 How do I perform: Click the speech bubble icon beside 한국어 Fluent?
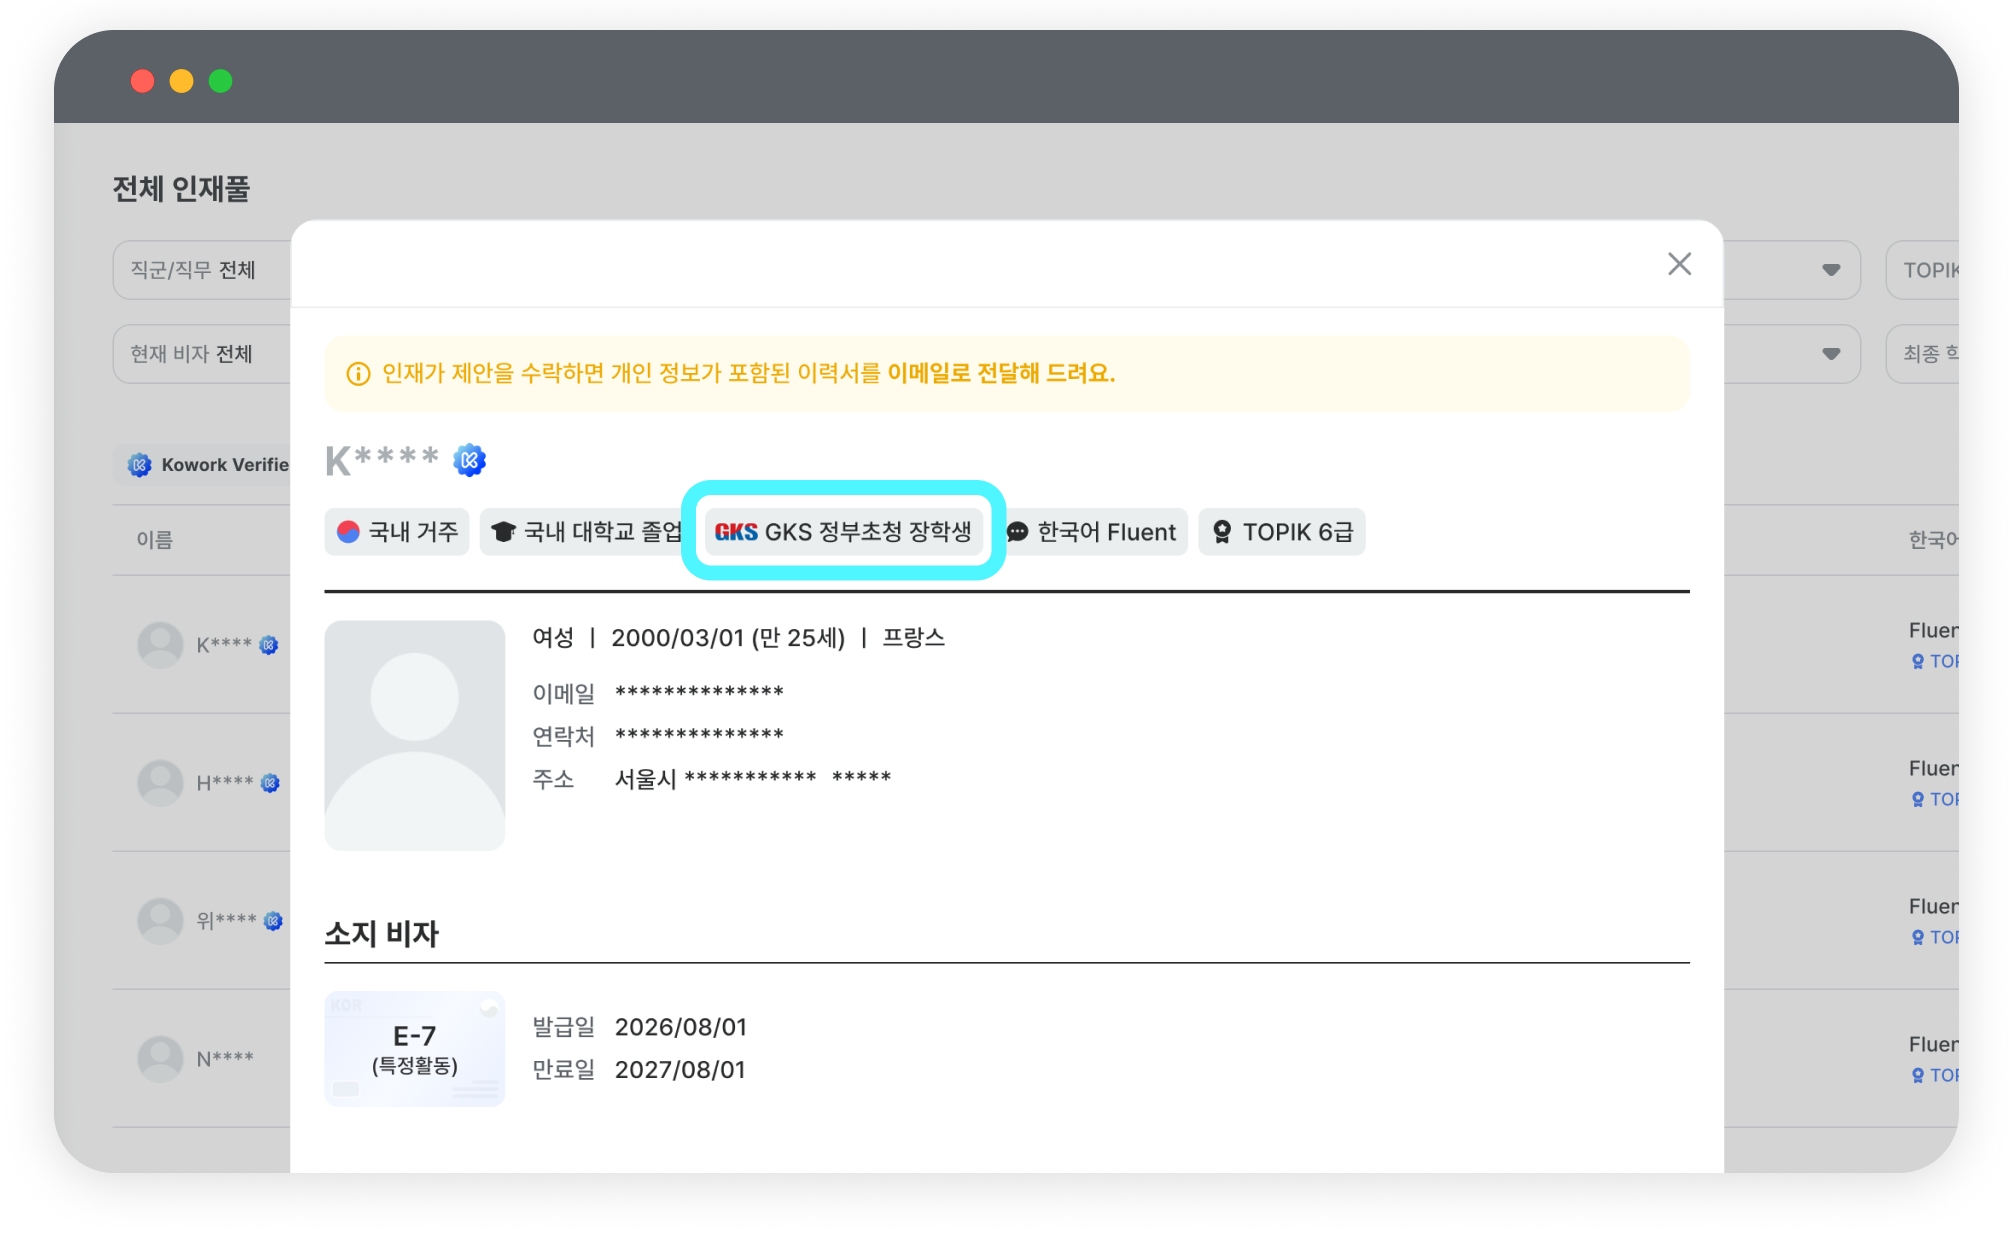coord(1018,532)
